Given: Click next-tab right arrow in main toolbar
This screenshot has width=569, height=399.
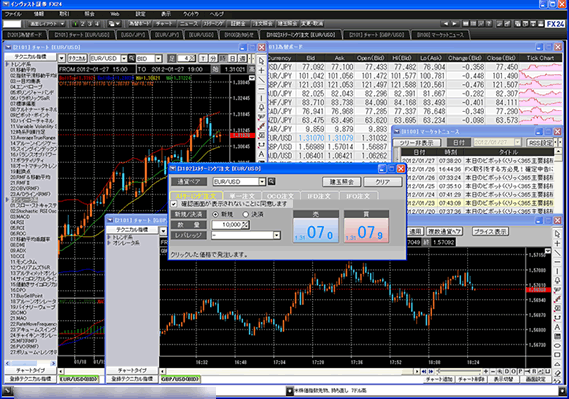Looking at the screenshot, I should pos(454,24).
